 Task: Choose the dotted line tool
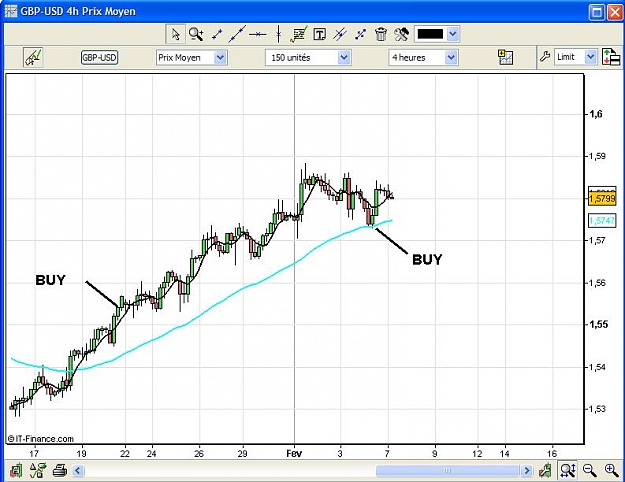(x=360, y=35)
